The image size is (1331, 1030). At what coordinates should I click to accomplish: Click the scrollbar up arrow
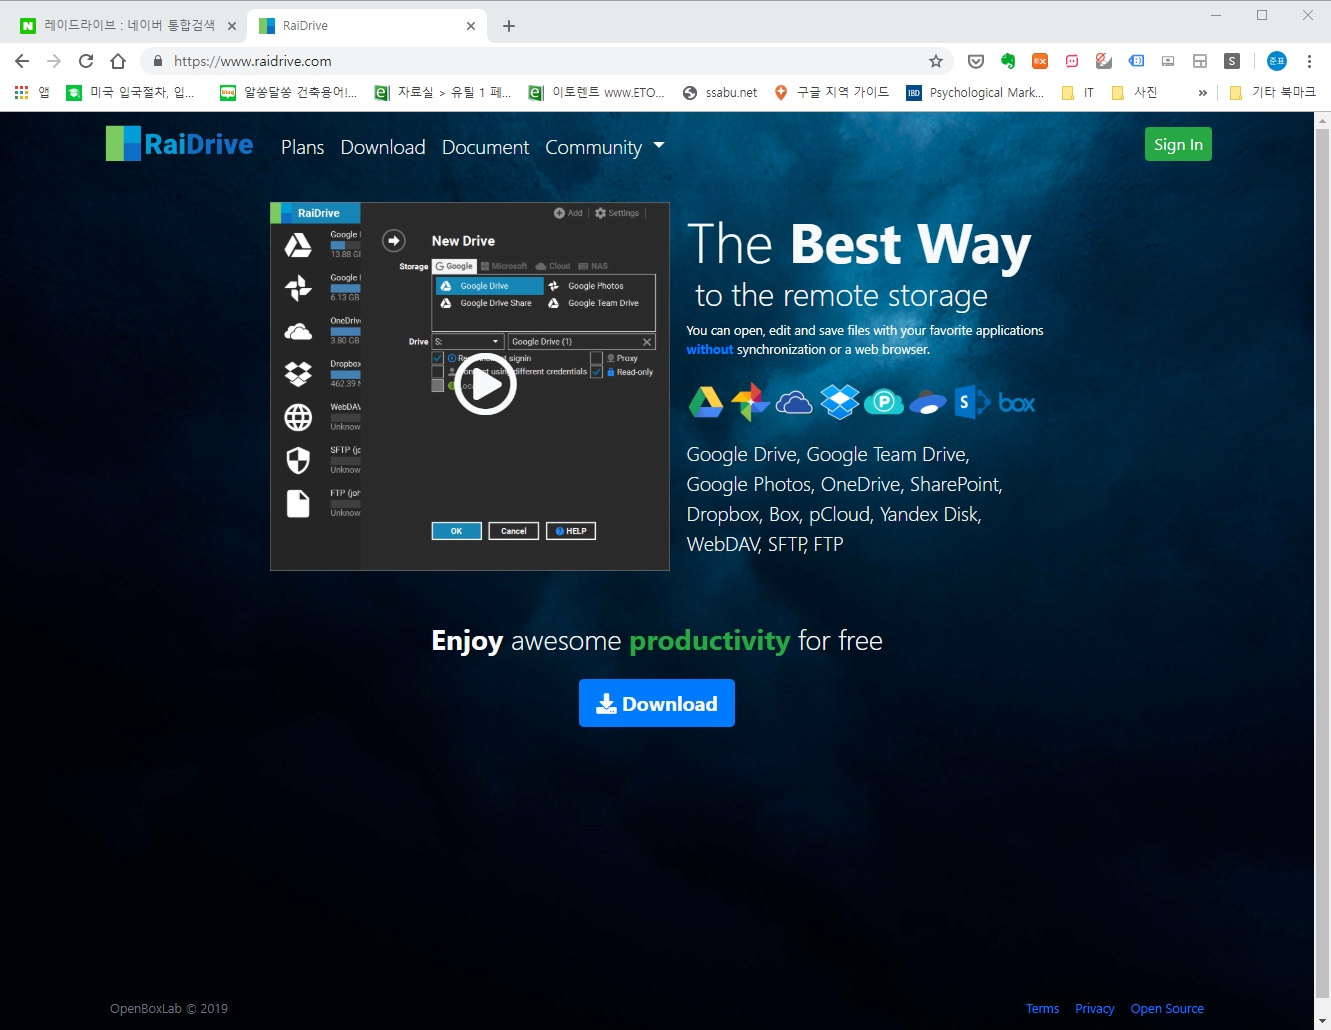pyautogui.click(x=1322, y=120)
